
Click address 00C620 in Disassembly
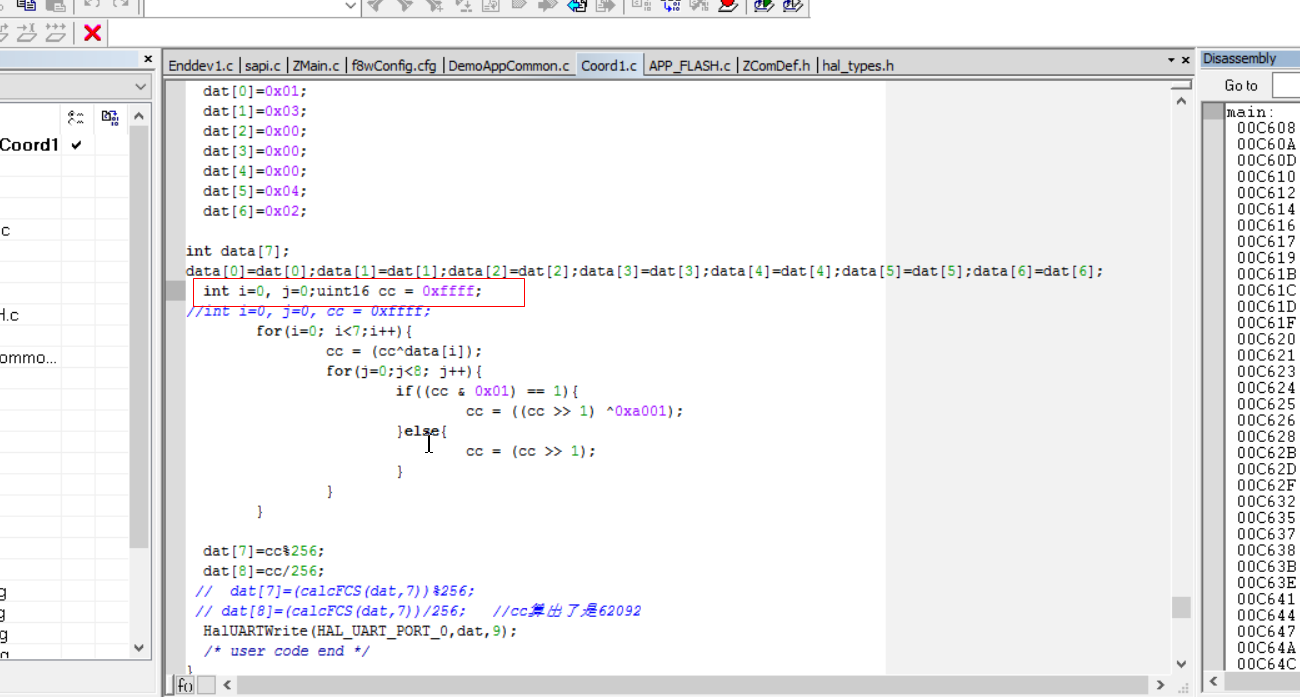(1266, 339)
